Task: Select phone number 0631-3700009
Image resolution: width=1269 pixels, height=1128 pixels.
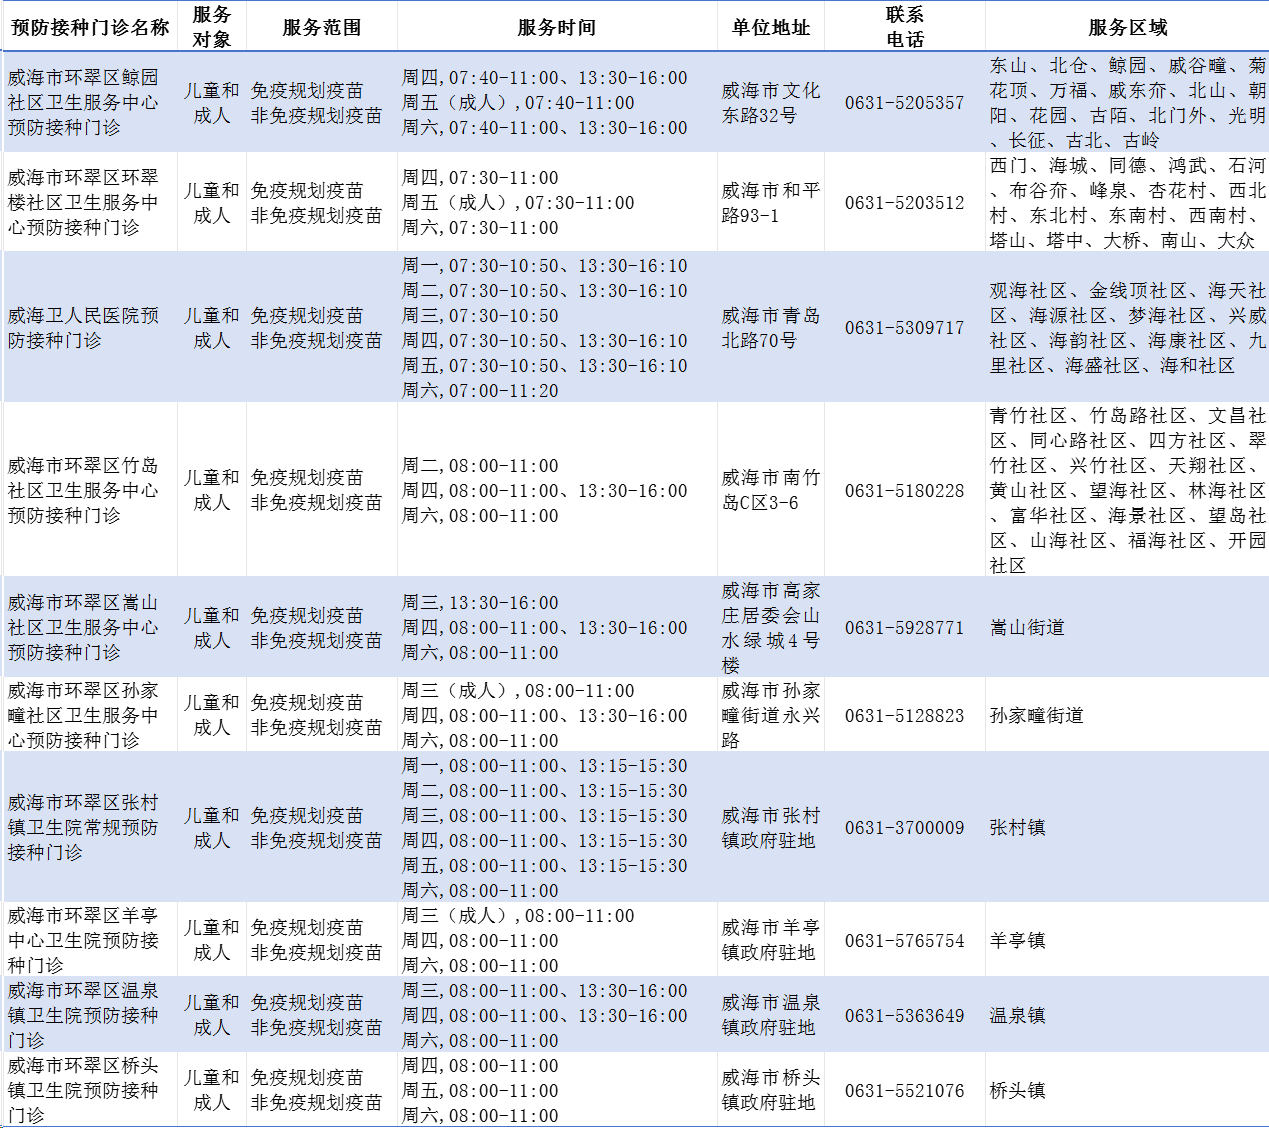Action: pos(905,827)
